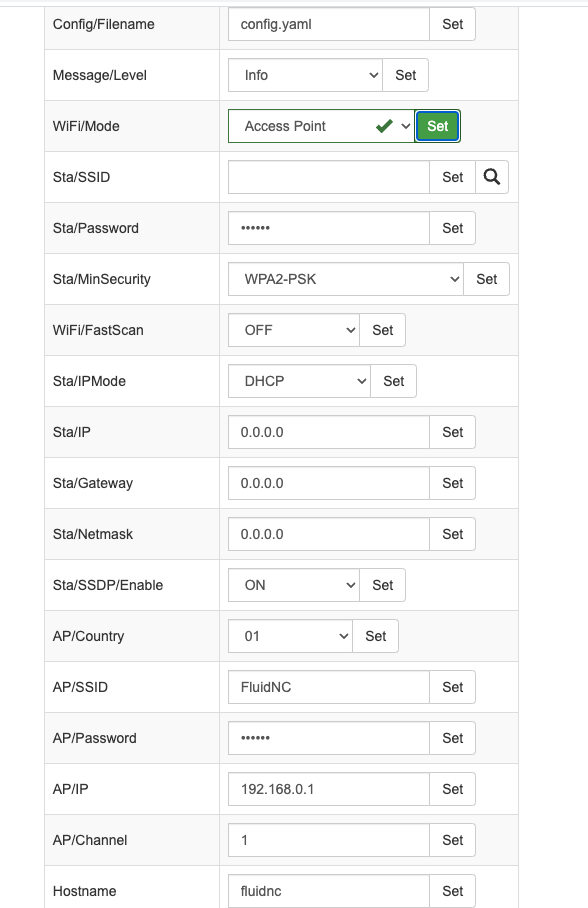Click the AP/IP address field

coord(328,789)
